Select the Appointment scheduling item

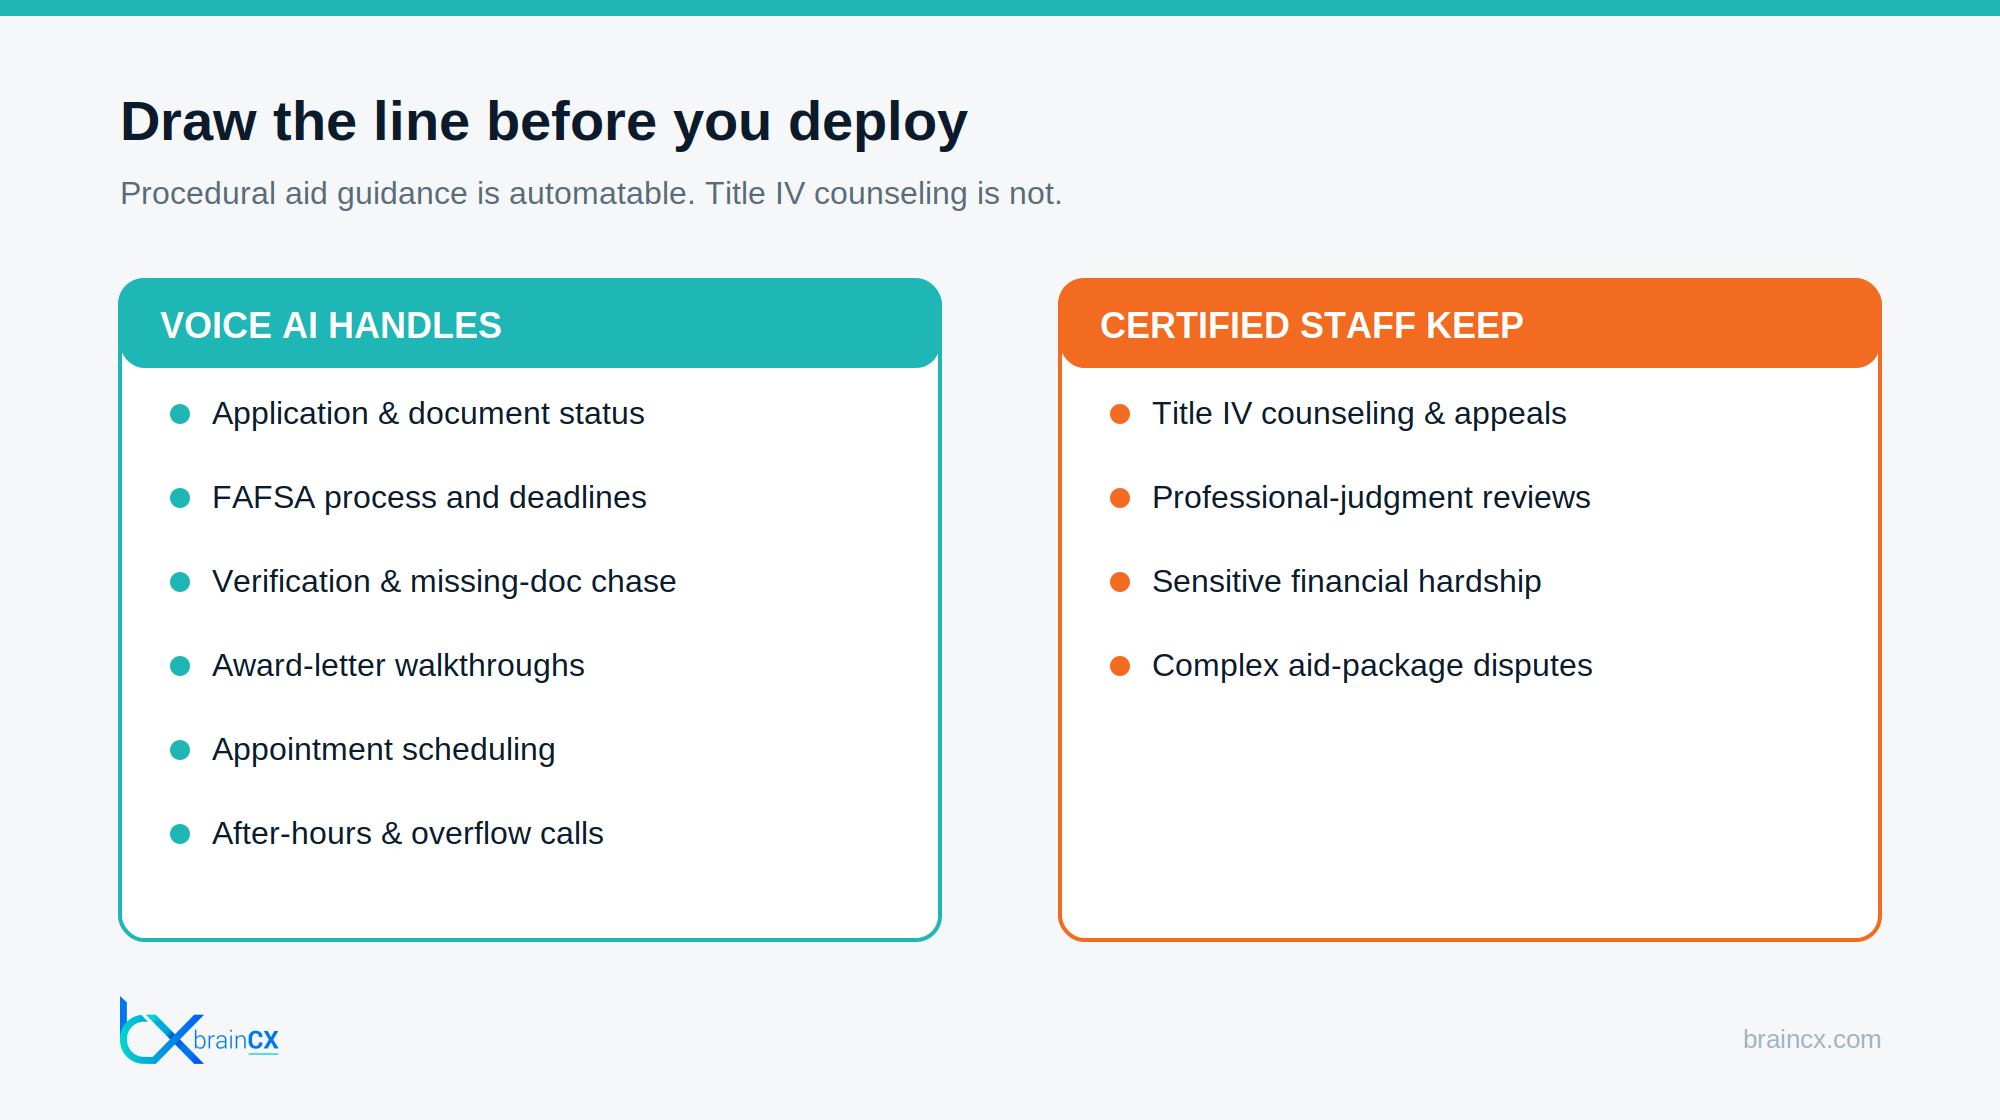click(383, 750)
